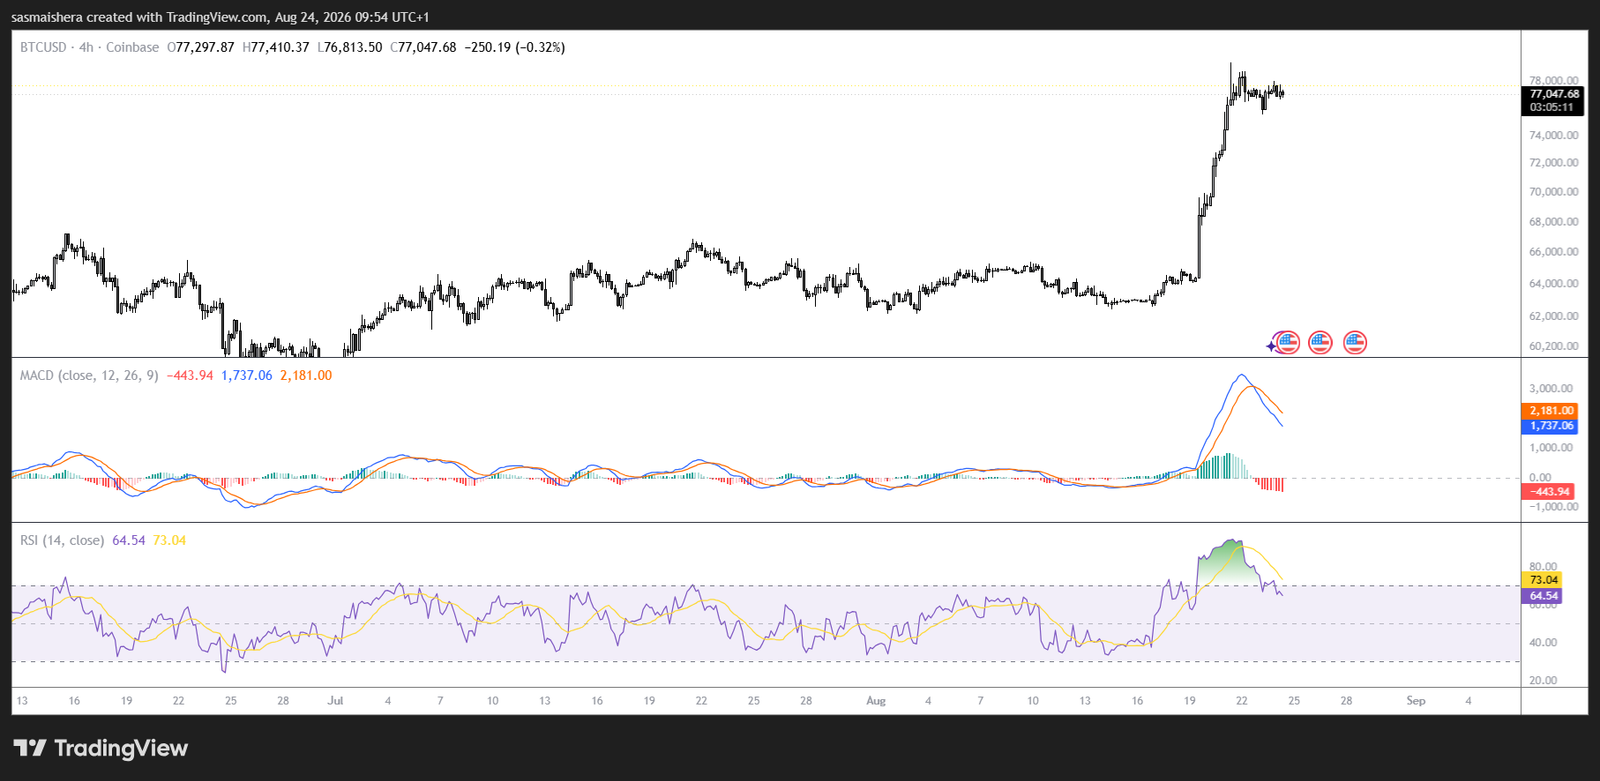Viewport: 1600px width, 781px height.
Task: Click the countdown timer 03:05:11
Action: 1552,107
